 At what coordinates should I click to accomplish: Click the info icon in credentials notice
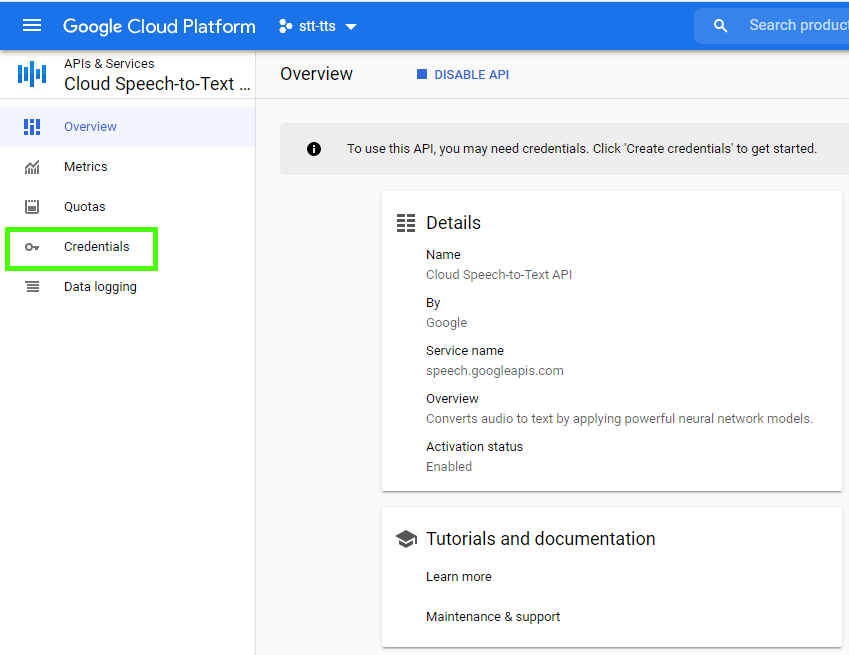(314, 149)
